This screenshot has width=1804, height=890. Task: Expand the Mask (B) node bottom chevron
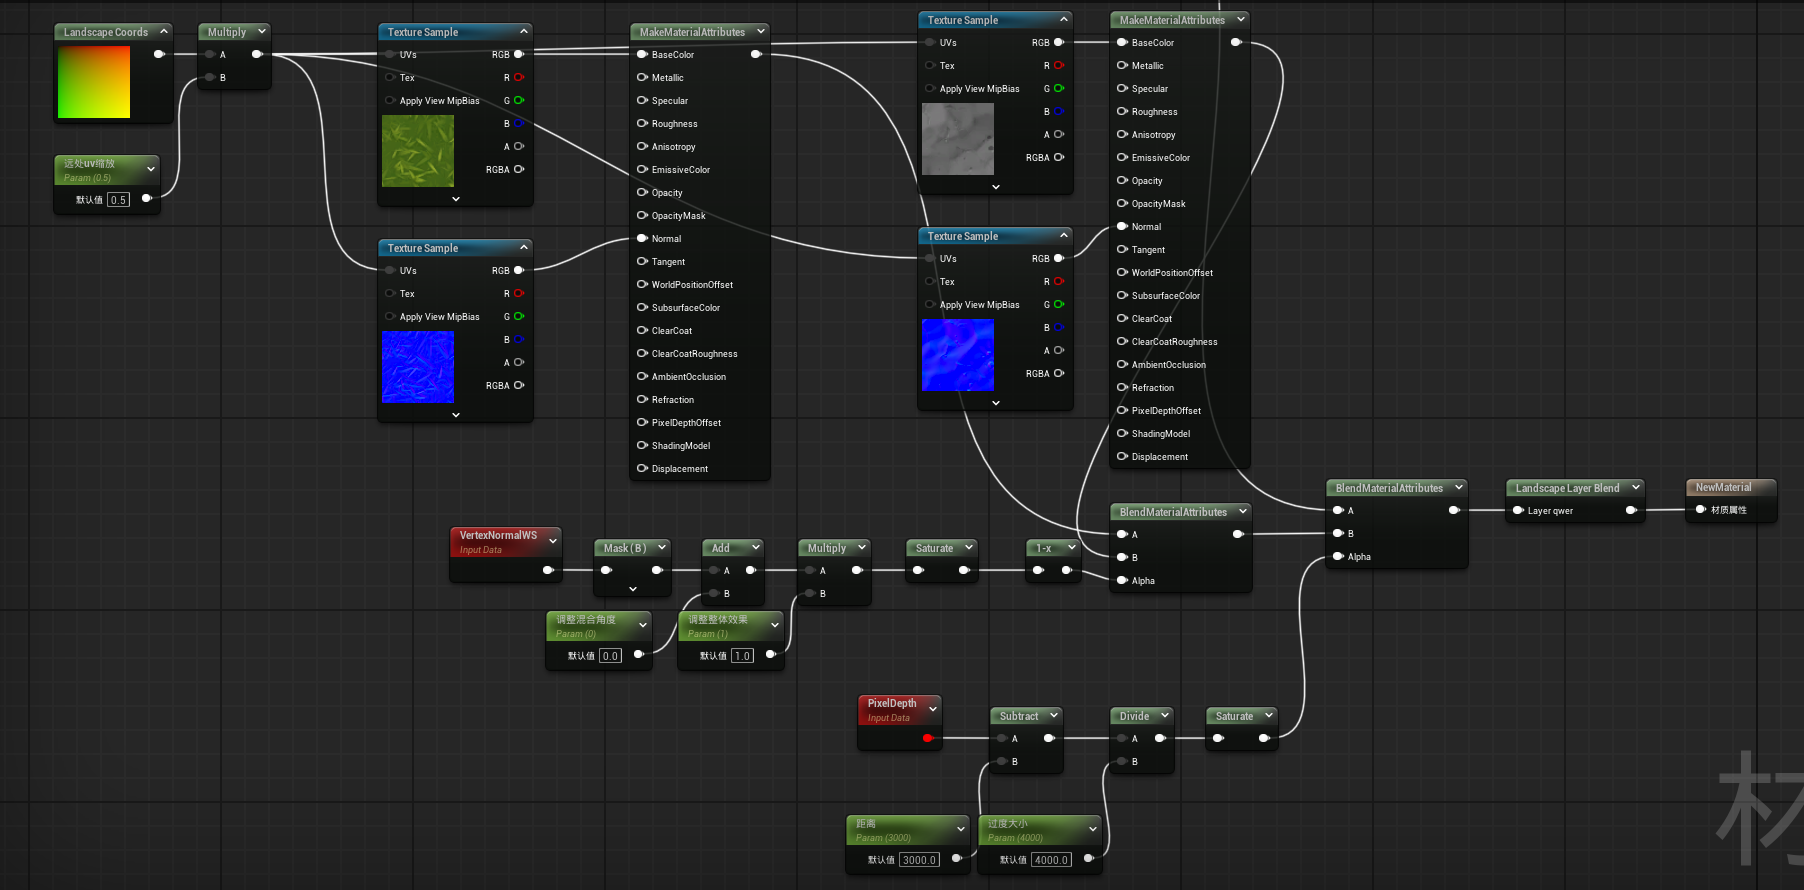632,589
